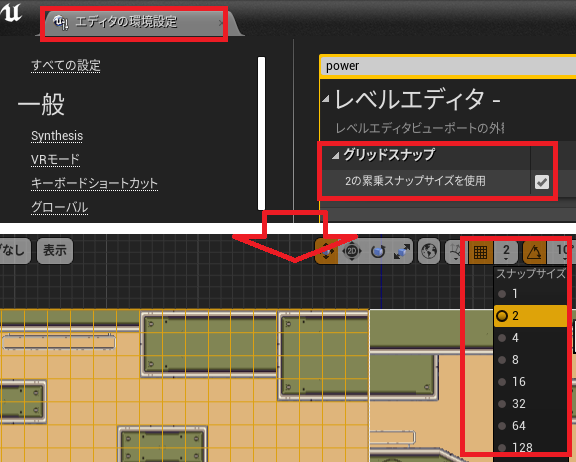Screen dimensions: 576x462
Task: Click レベルエディタビューポート description text
Action: click(420, 128)
